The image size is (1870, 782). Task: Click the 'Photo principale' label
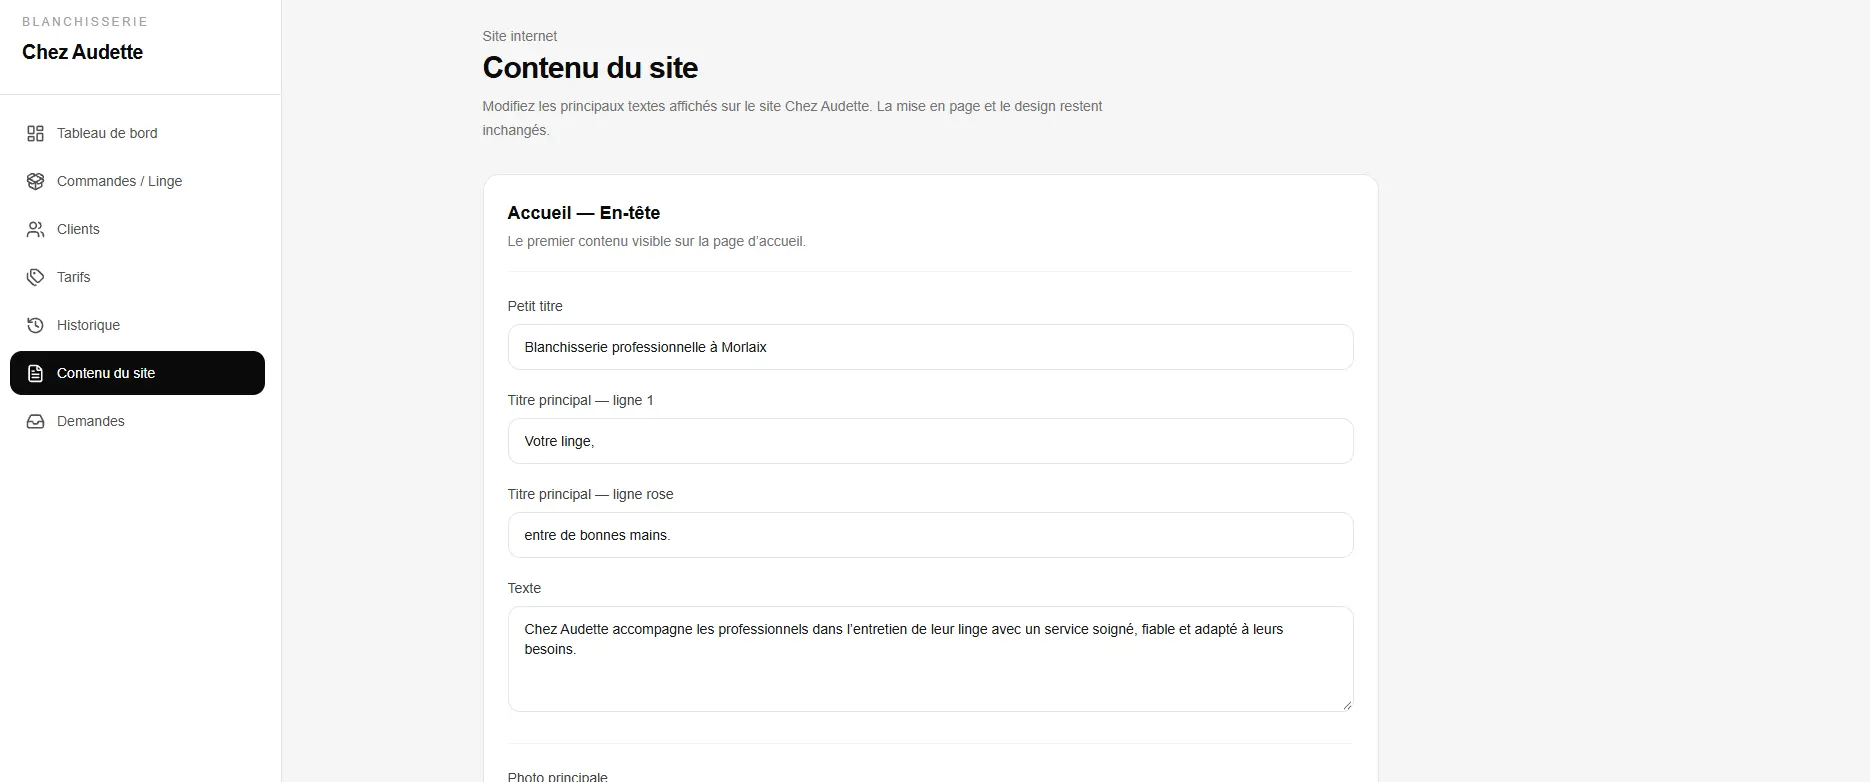tap(557, 776)
